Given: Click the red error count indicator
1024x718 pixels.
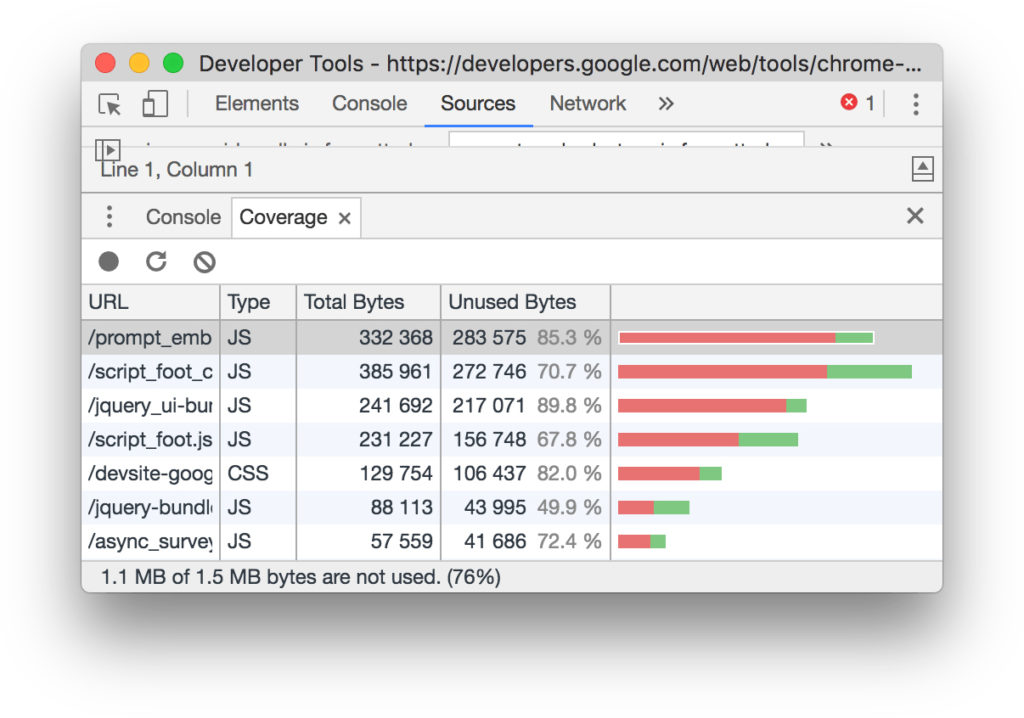Looking at the screenshot, I should (x=857, y=103).
